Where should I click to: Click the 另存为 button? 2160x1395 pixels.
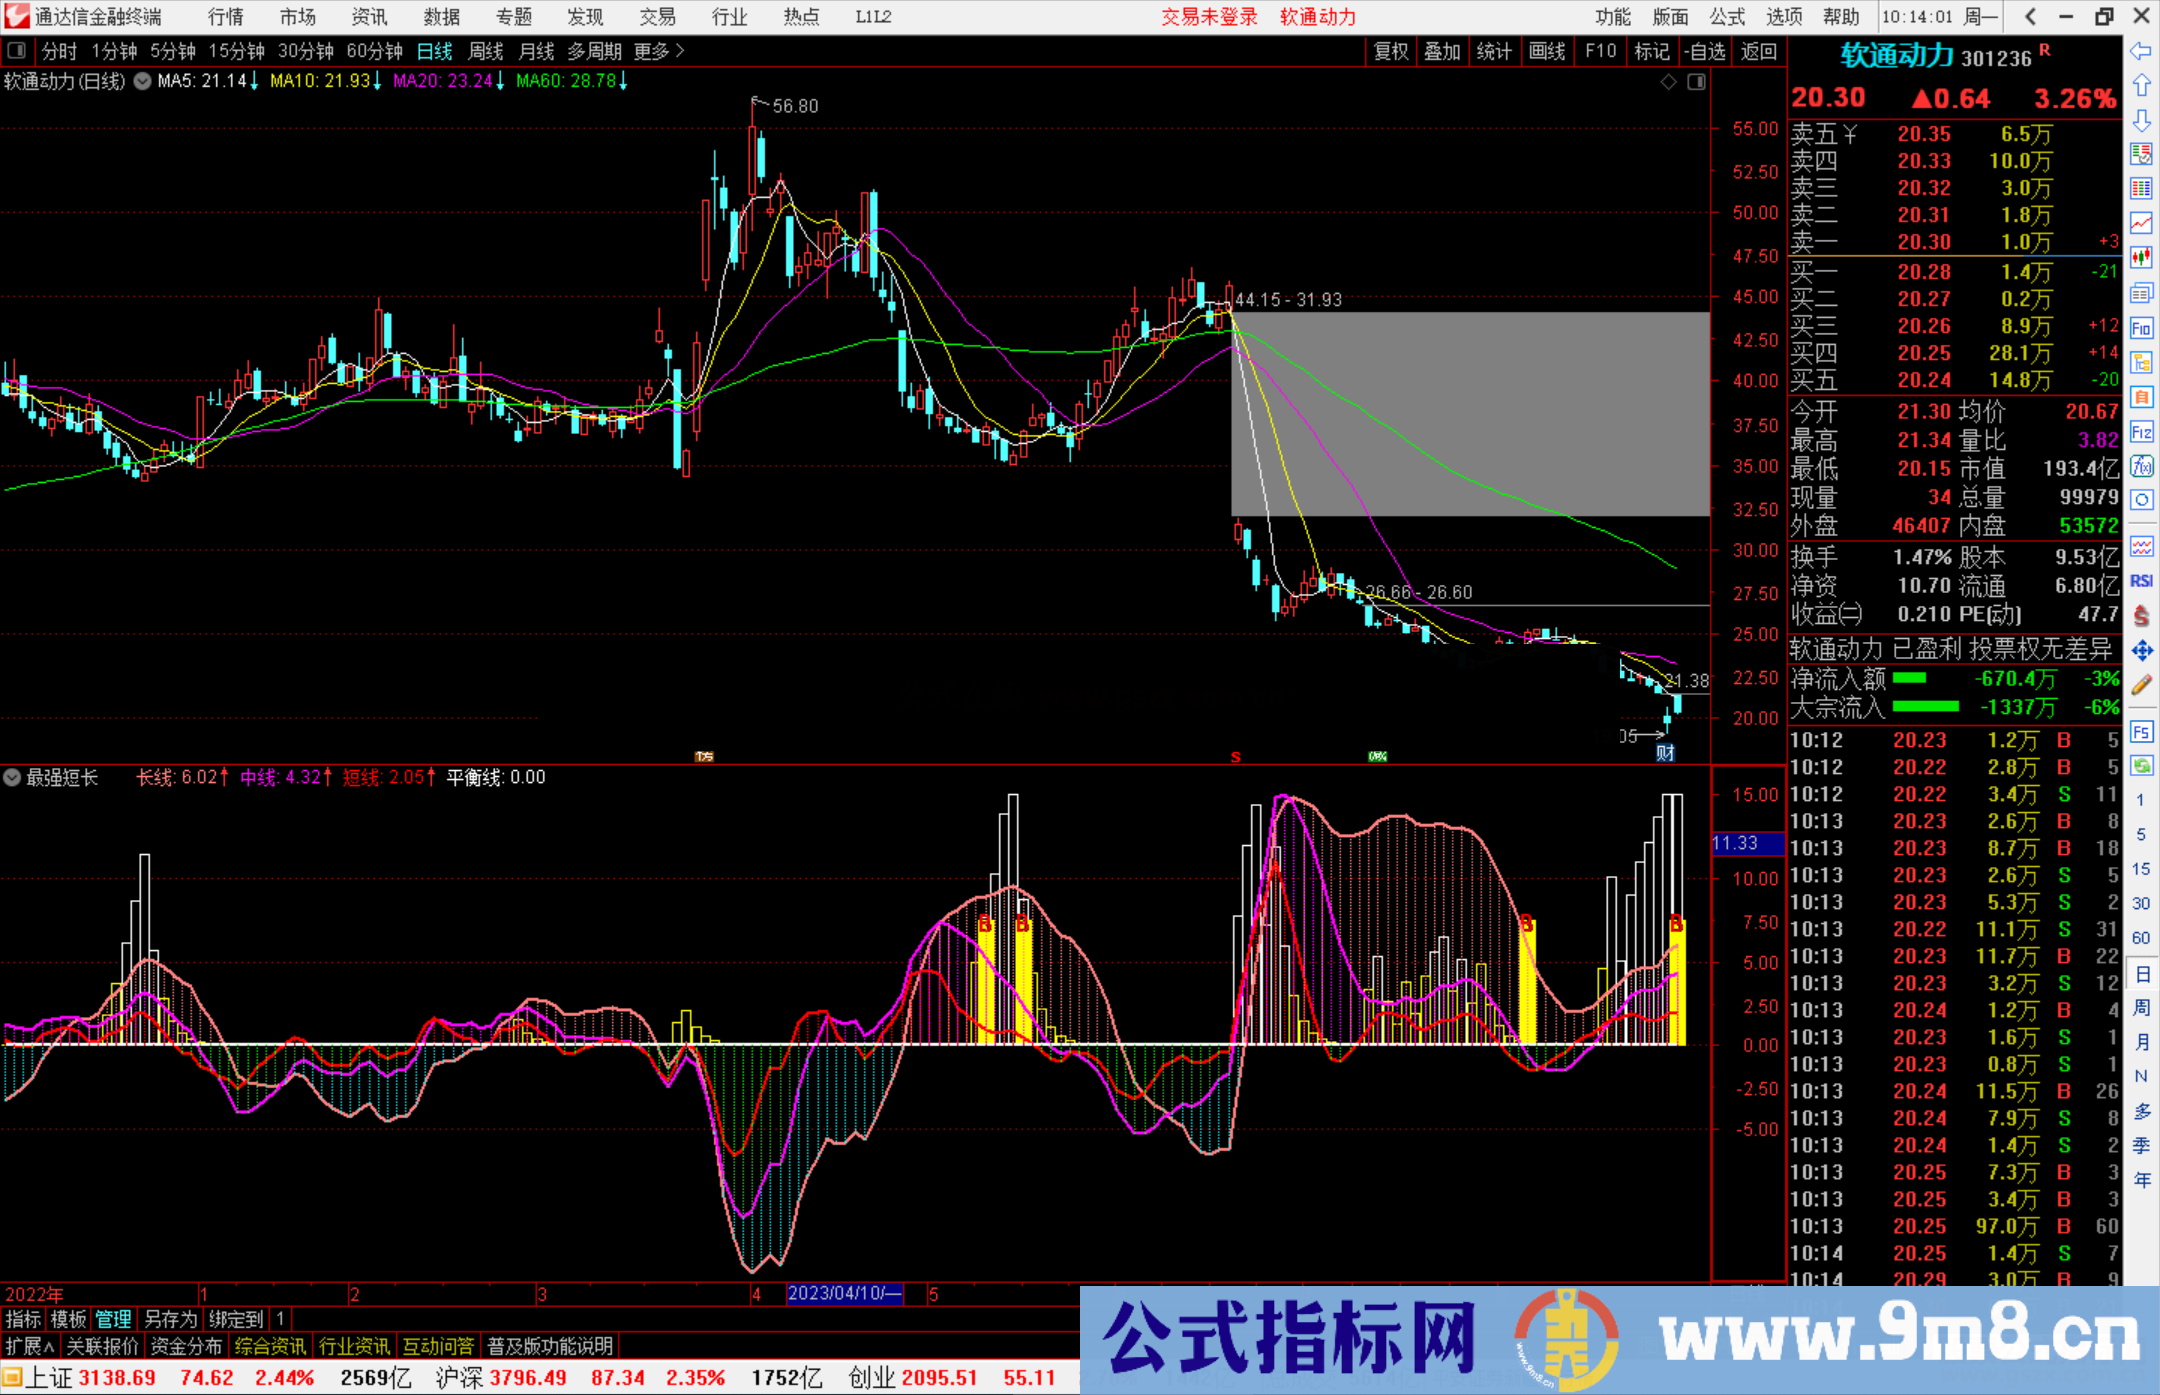coord(170,1319)
